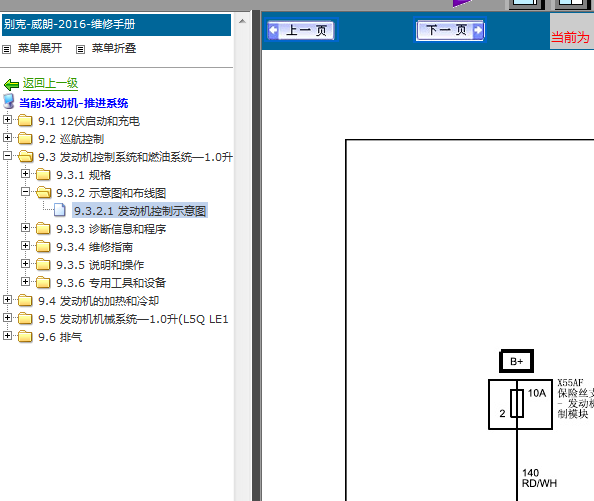Click left arrow icon on 上一页 button
The height and width of the screenshot is (501, 594).
pyautogui.click(x=274, y=30)
